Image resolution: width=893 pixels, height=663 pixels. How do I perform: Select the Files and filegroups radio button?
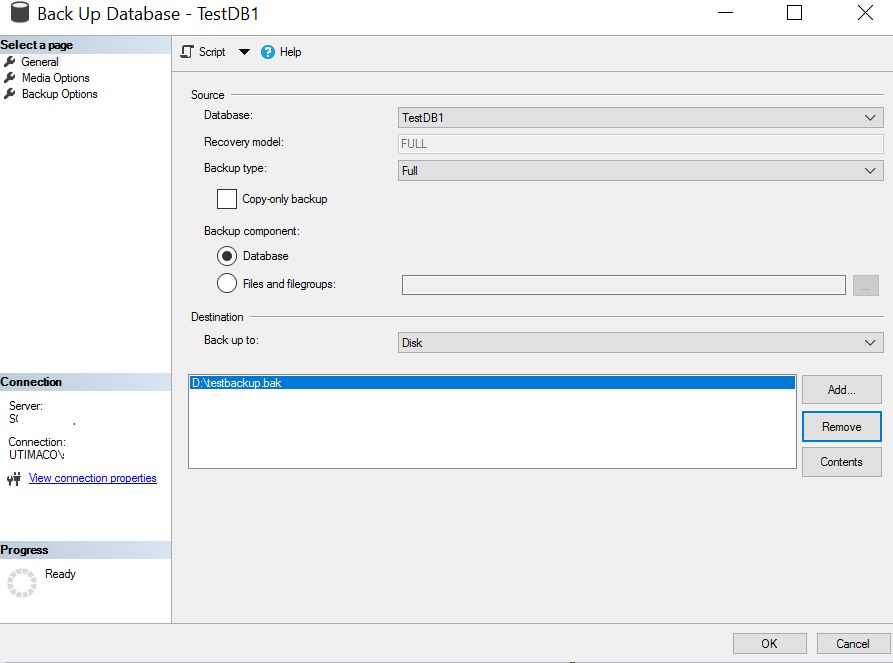pyautogui.click(x=227, y=283)
